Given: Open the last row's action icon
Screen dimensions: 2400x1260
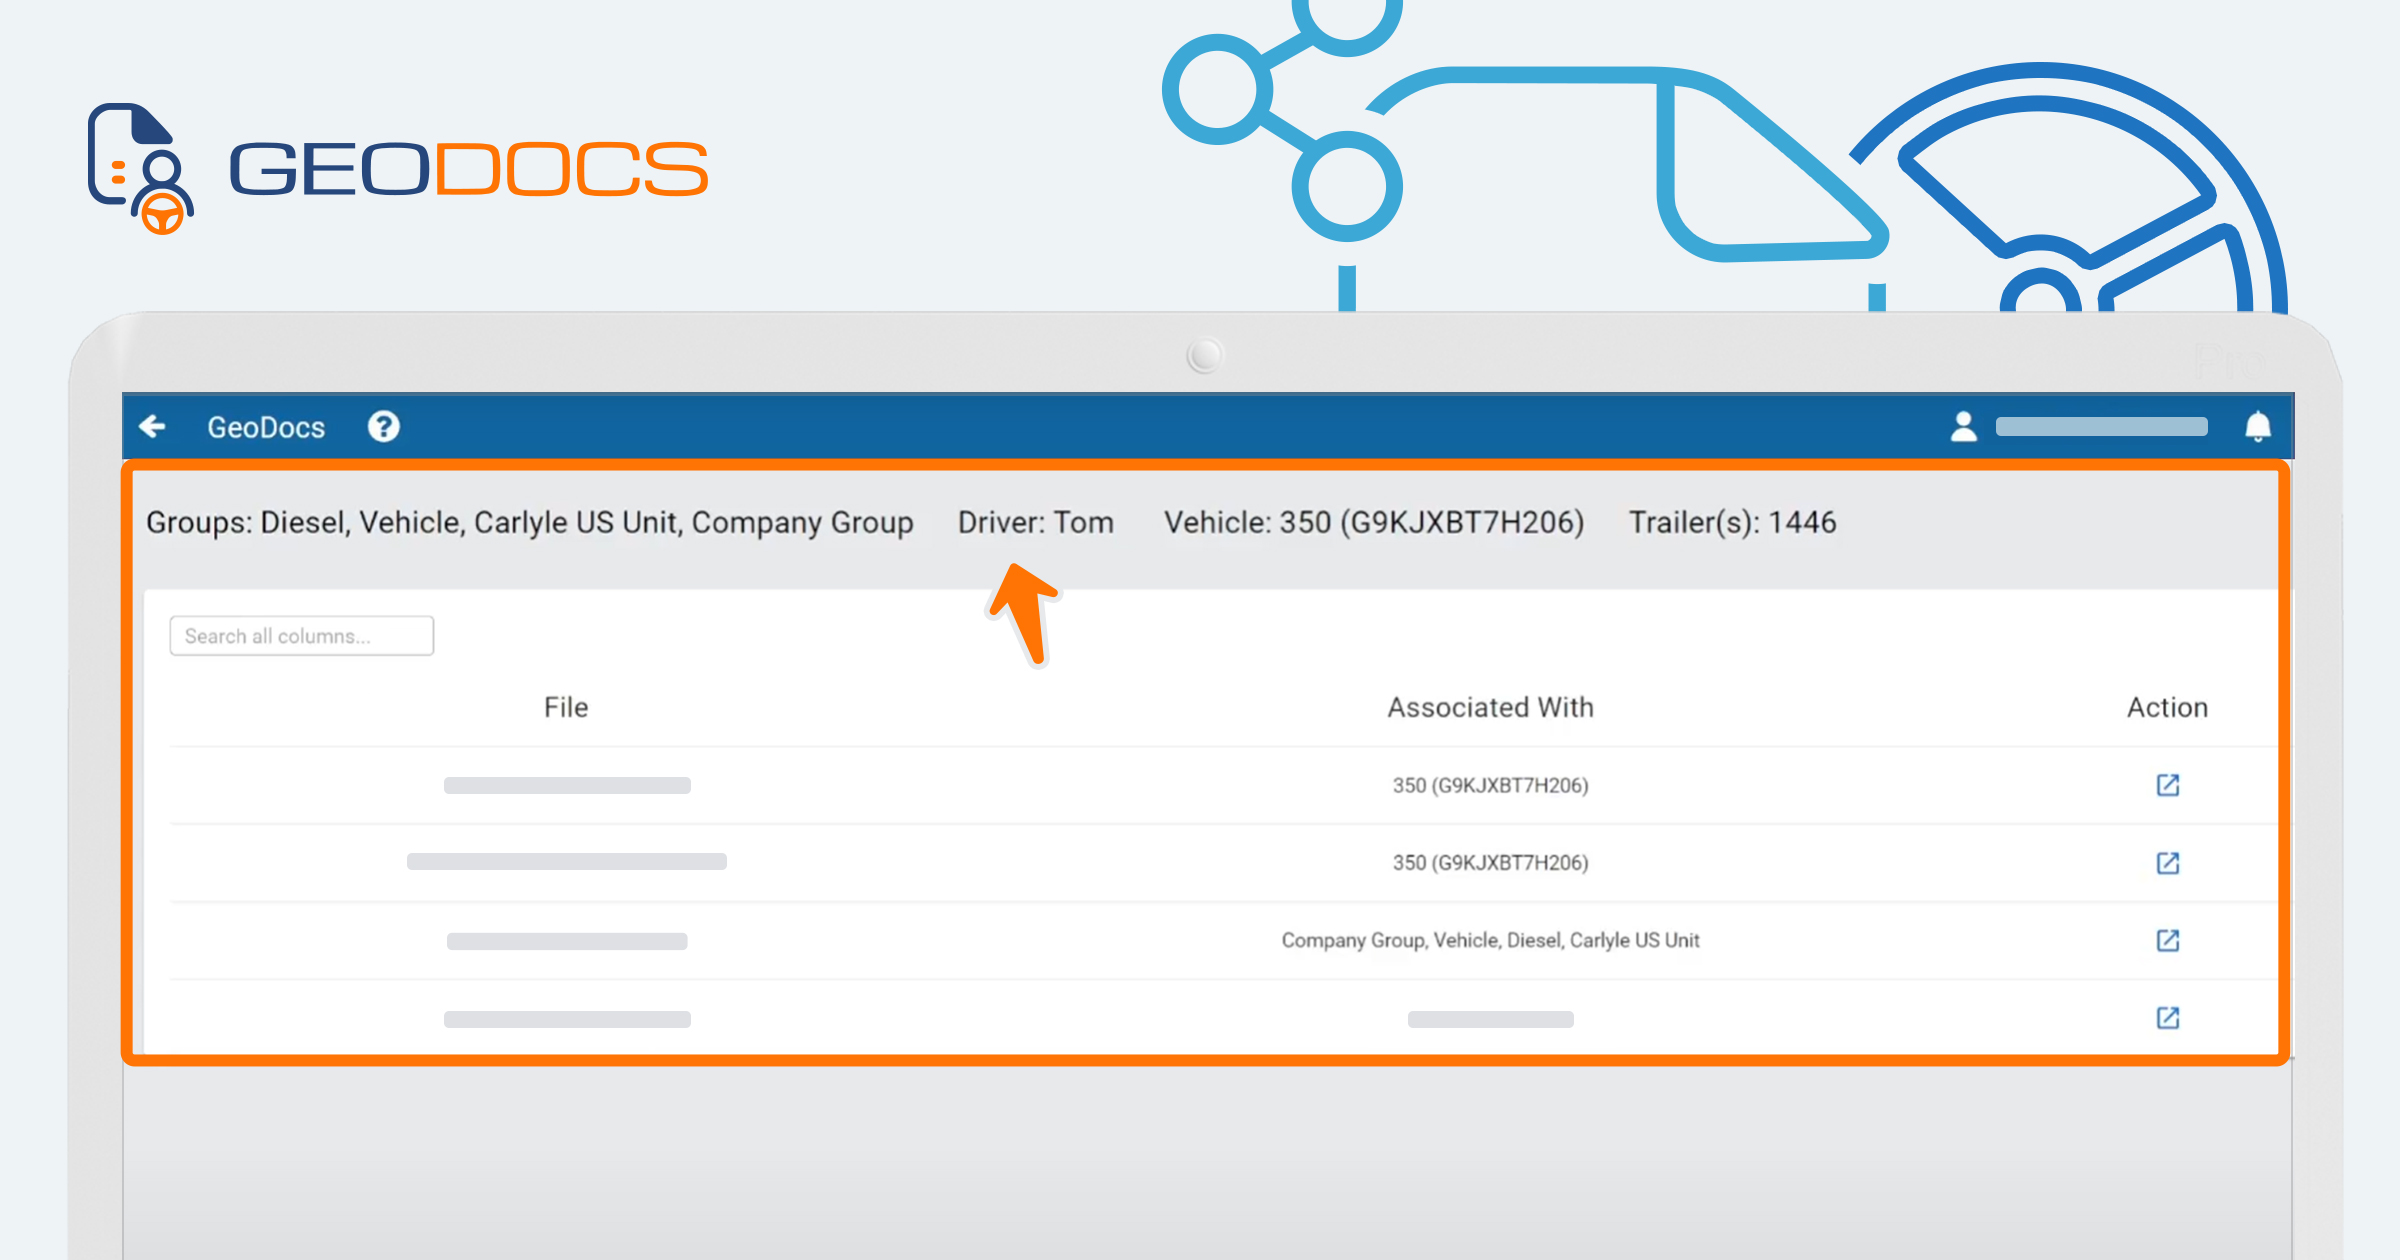Looking at the screenshot, I should click(2168, 1018).
